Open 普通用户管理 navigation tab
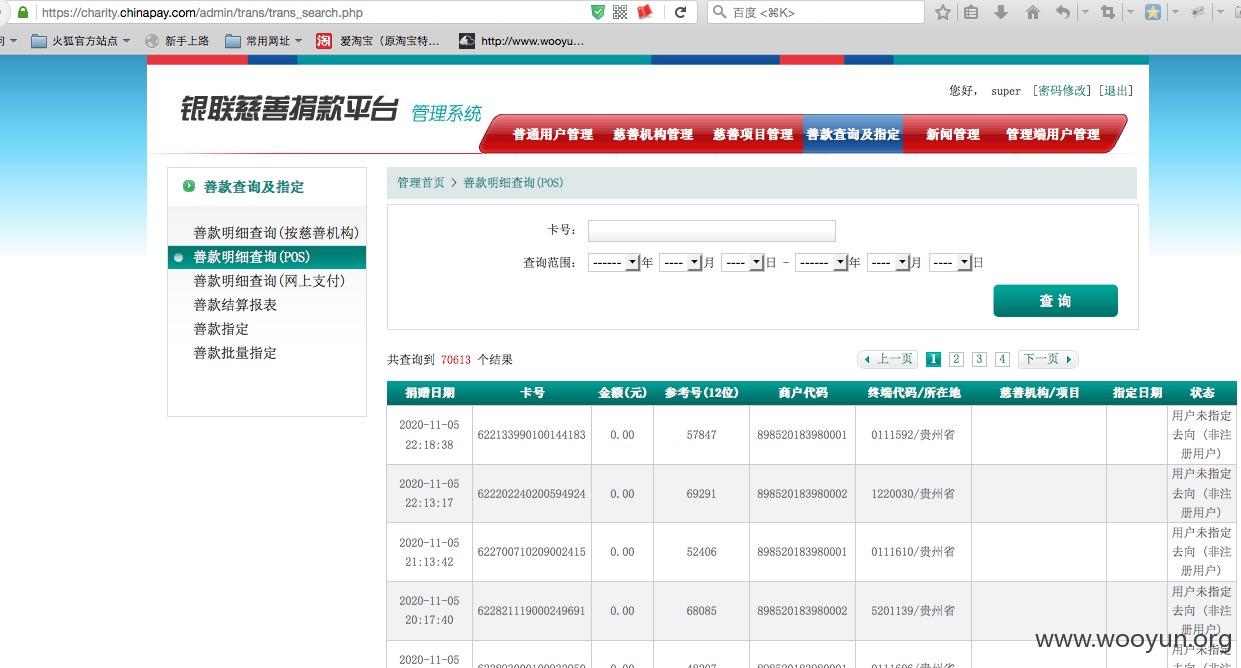This screenshot has height=668, width=1241. click(553, 134)
